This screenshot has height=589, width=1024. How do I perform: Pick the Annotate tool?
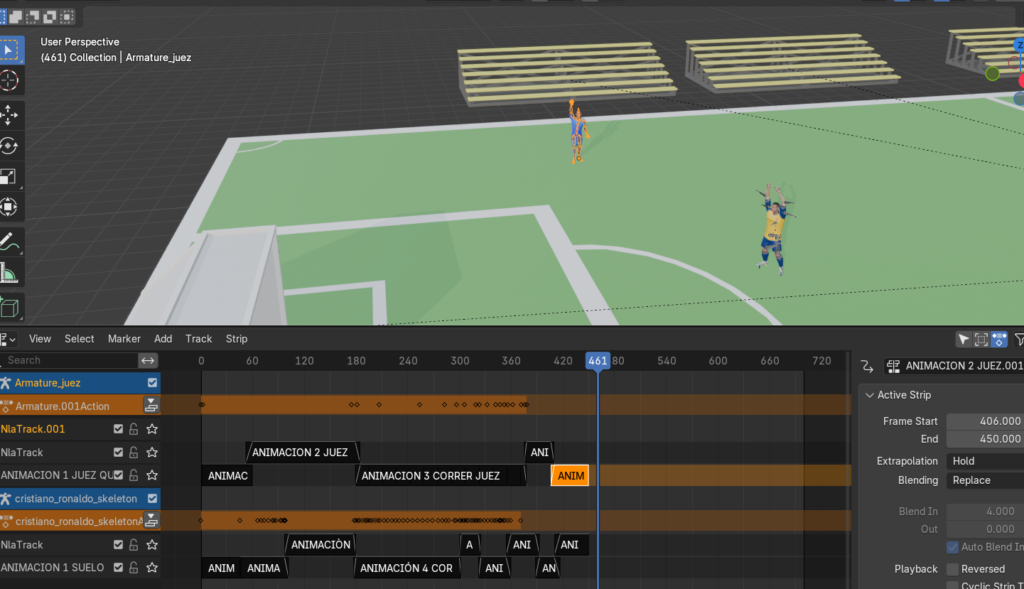[x=11, y=241]
